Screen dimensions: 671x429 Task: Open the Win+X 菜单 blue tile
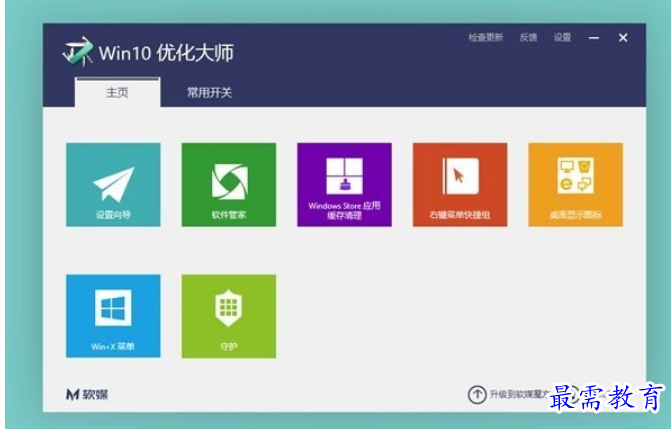113,316
